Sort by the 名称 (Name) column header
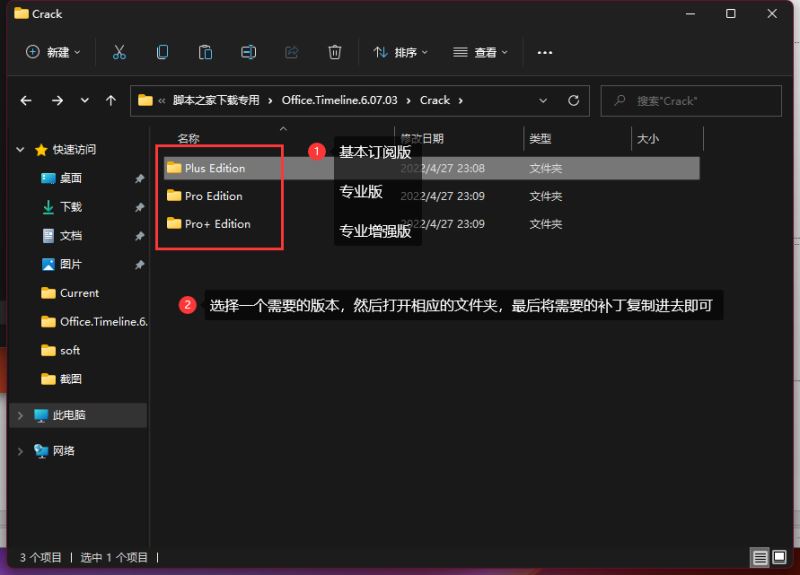The height and width of the screenshot is (575, 800). pyautogui.click(x=188, y=139)
